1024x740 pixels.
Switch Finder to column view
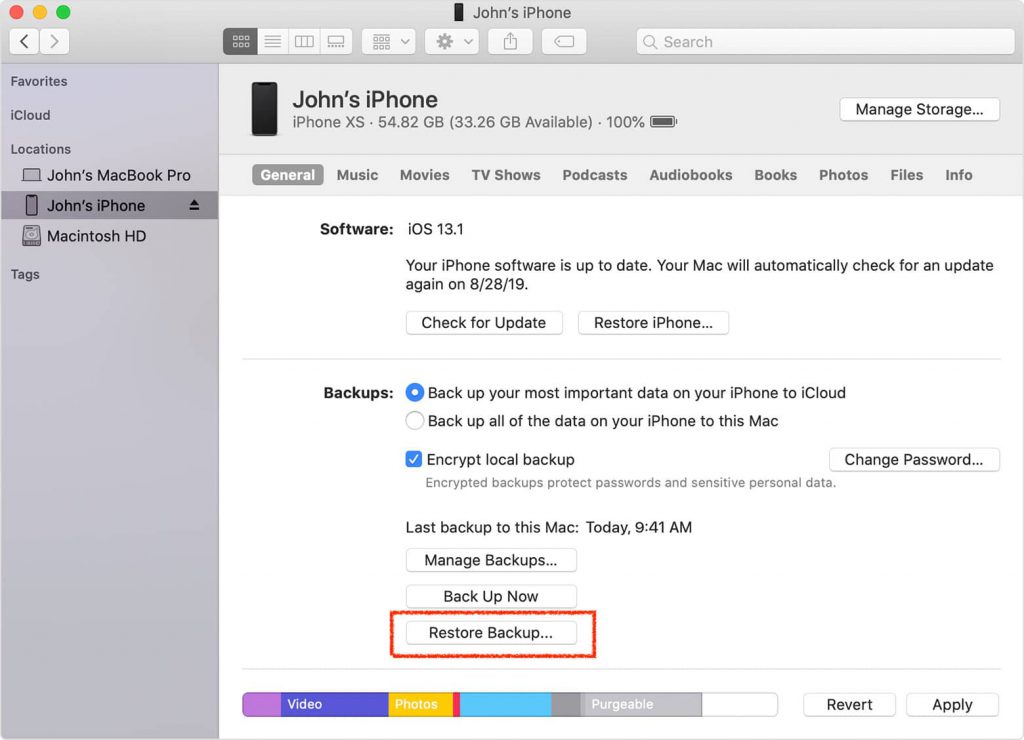[x=304, y=42]
